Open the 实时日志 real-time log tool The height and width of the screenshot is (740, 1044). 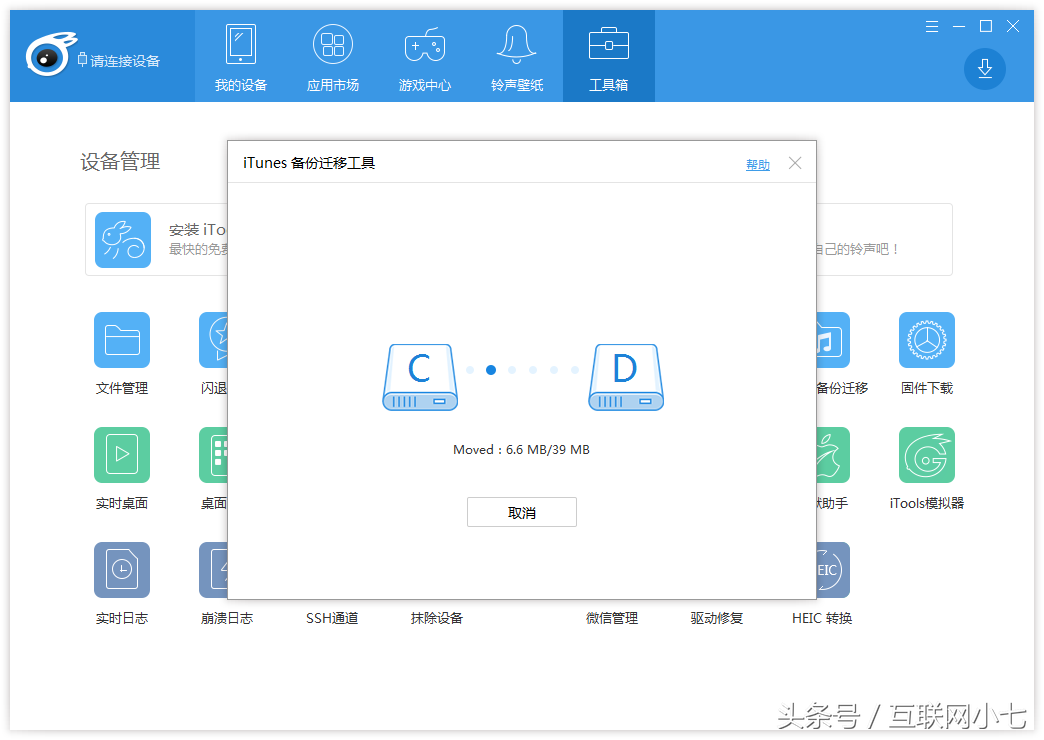click(122, 571)
